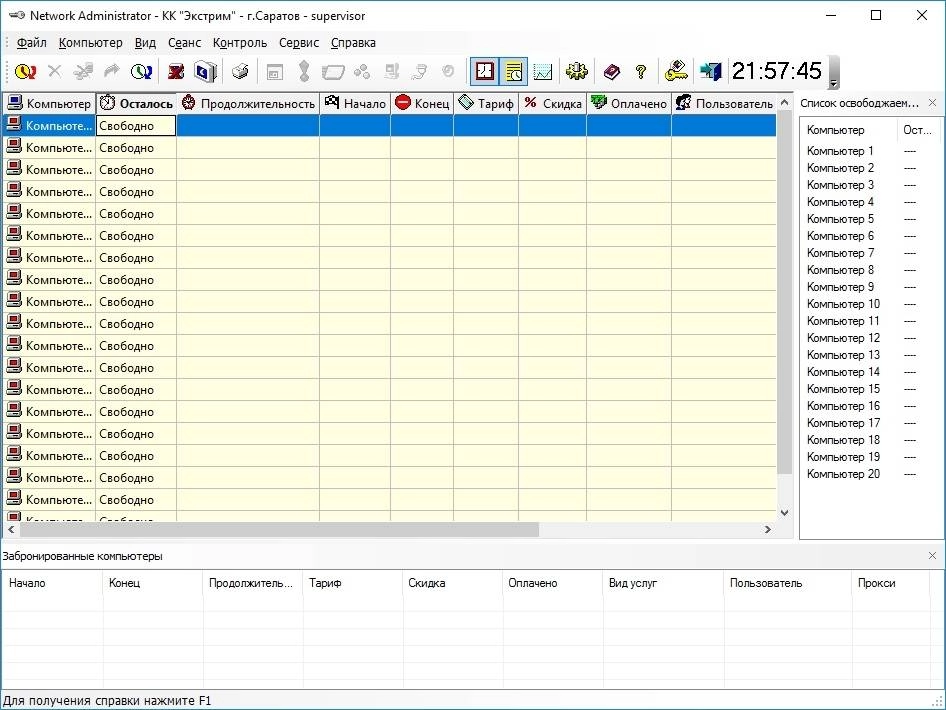Sort by the Осталось column header

coord(136,103)
